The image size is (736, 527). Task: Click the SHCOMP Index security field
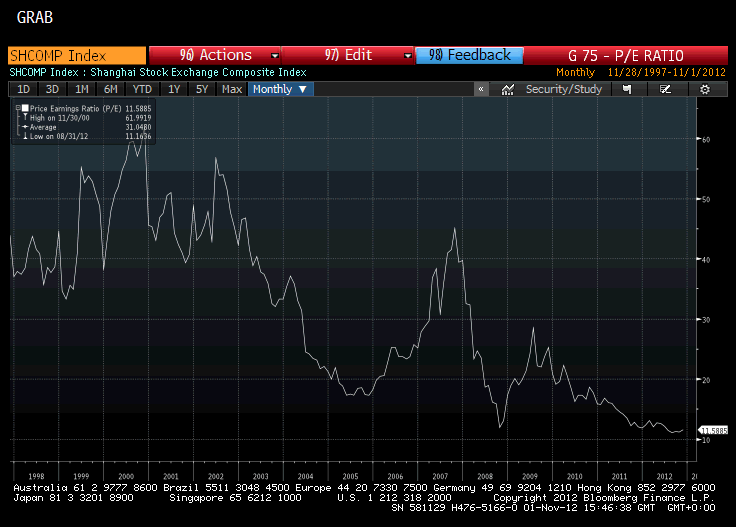77,55
